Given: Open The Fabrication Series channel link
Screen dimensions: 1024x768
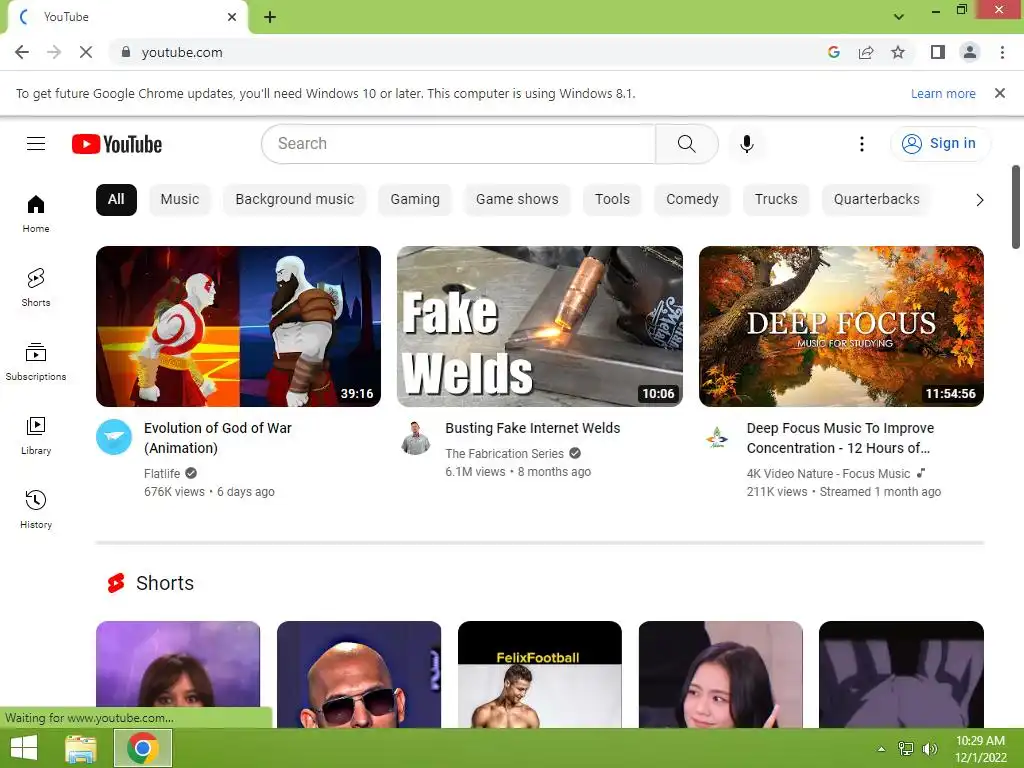Looking at the screenshot, I should (504, 453).
